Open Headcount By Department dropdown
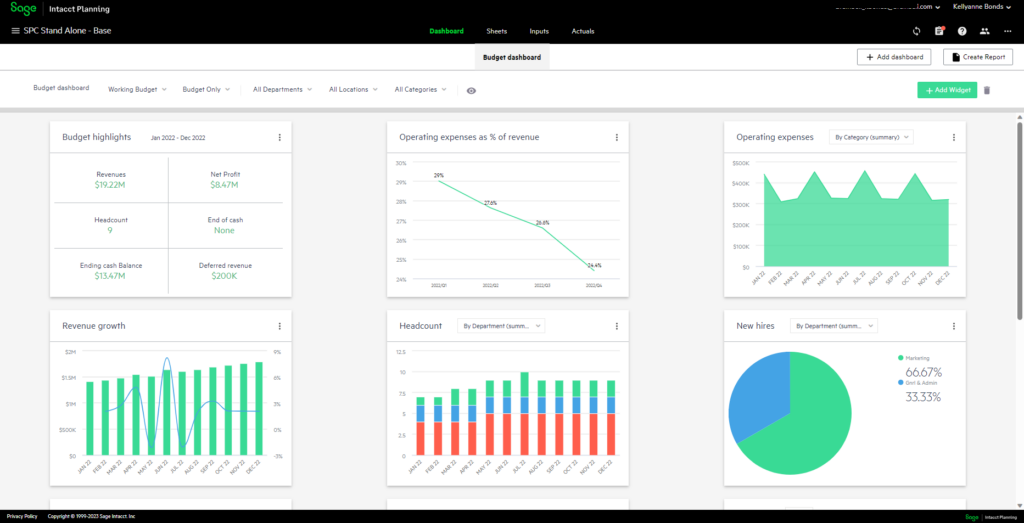Image resolution: width=1024 pixels, height=523 pixels. point(500,325)
